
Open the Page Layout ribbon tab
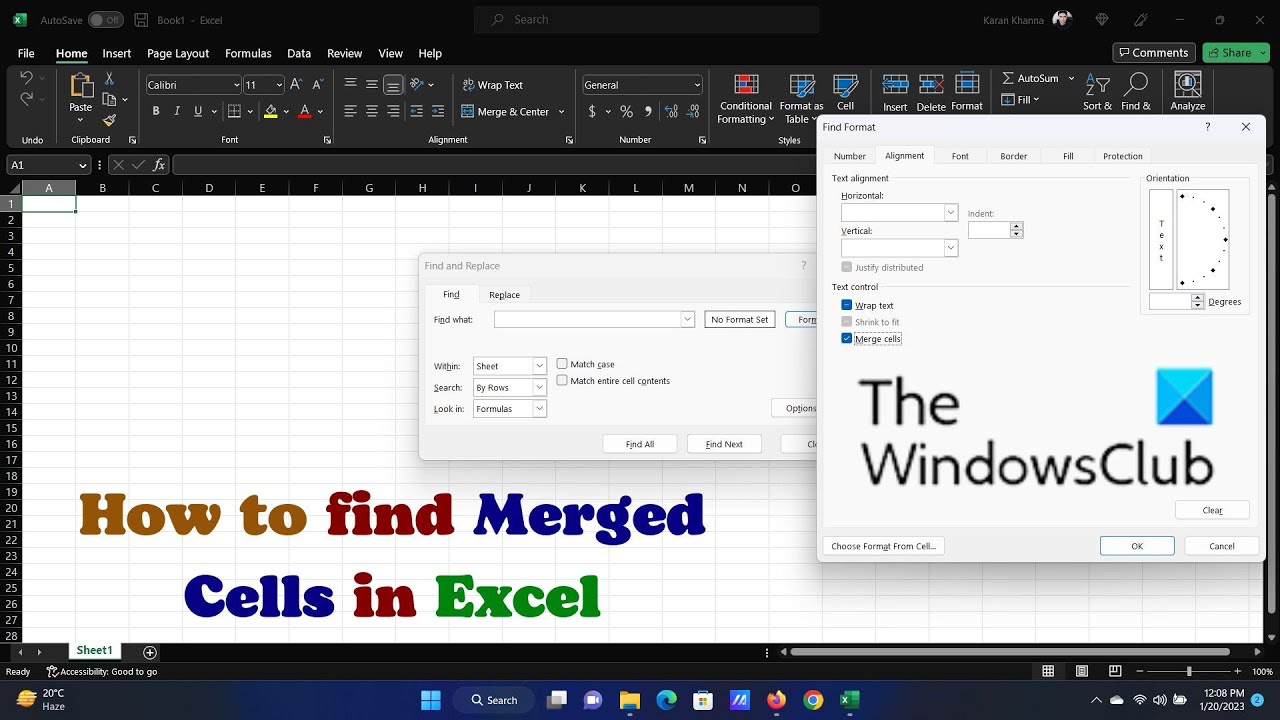click(x=178, y=53)
